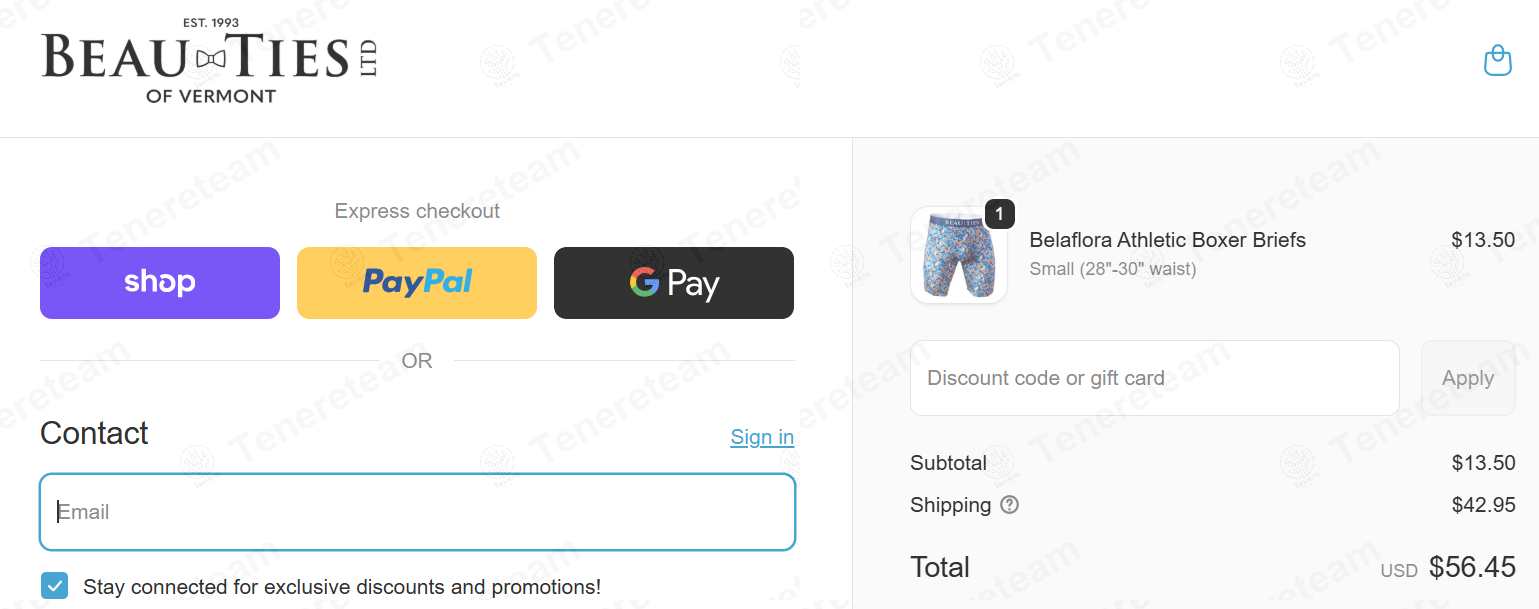1539x609 pixels.
Task: Click the quantity badge on product thumbnail
Action: (x=999, y=214)
